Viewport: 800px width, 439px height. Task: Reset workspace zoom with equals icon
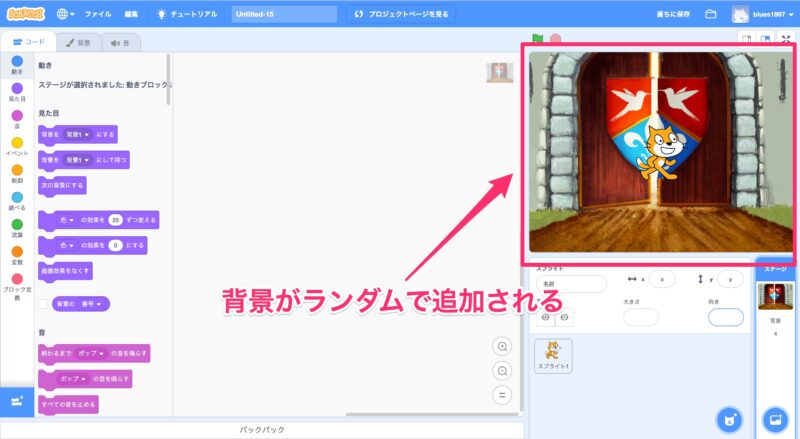503,394
